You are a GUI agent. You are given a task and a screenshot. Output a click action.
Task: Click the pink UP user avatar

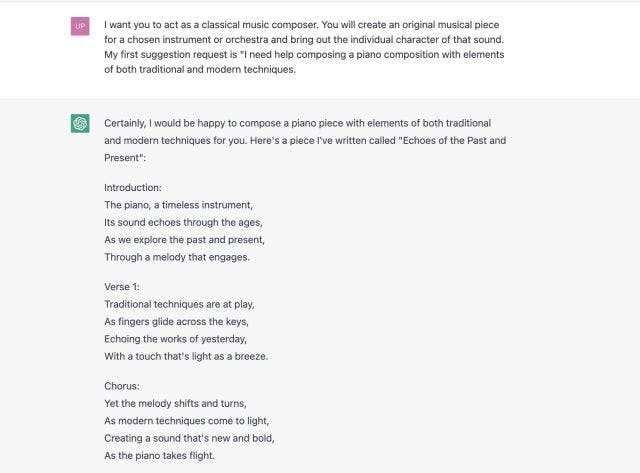point(80,26)
